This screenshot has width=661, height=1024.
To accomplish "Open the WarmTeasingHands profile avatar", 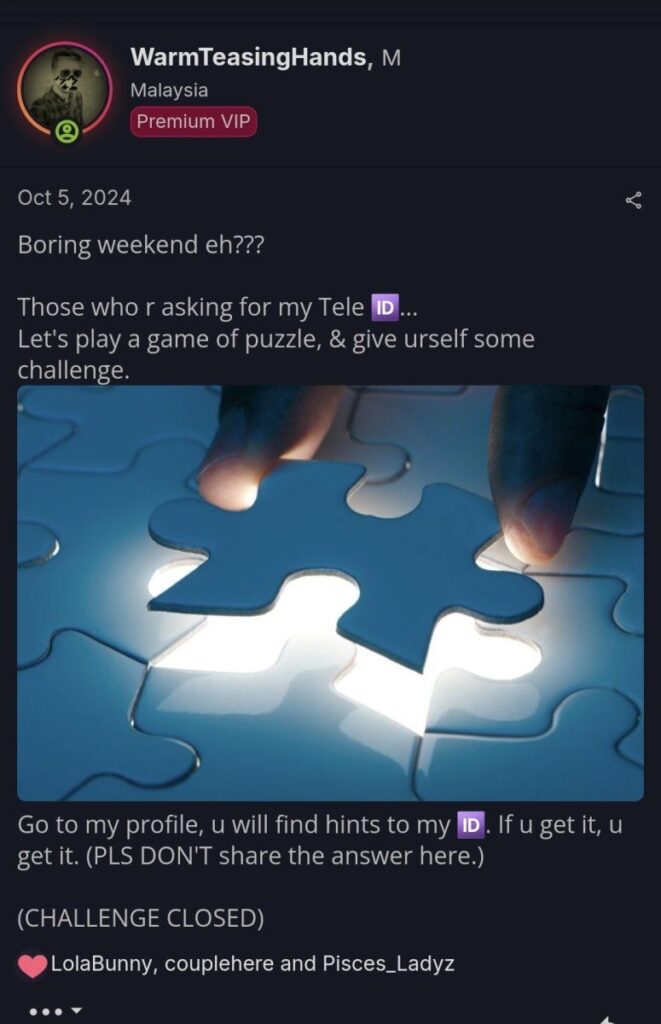I will (x=65, y=90).
